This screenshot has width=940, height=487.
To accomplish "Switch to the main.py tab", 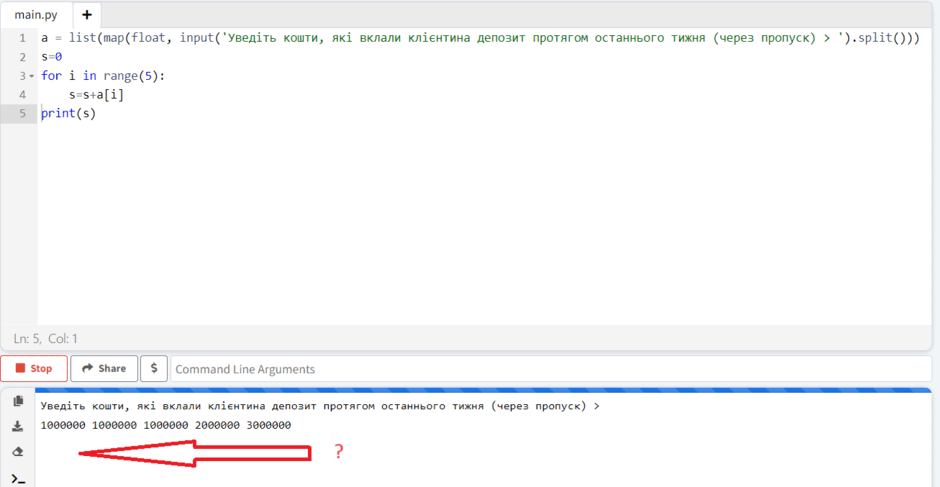I will (36, 15).
